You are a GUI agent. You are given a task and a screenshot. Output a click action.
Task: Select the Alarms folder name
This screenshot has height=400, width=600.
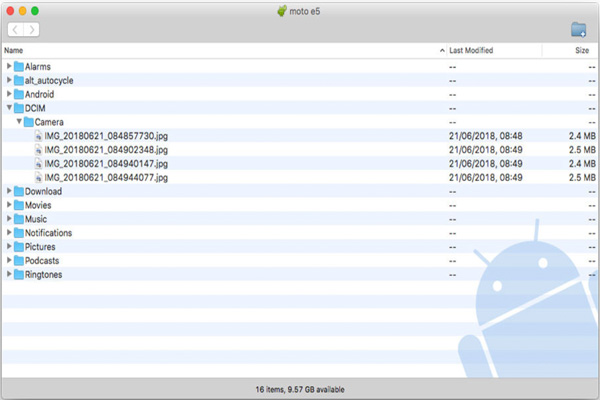pyautogui.click(x=38, y=67)
